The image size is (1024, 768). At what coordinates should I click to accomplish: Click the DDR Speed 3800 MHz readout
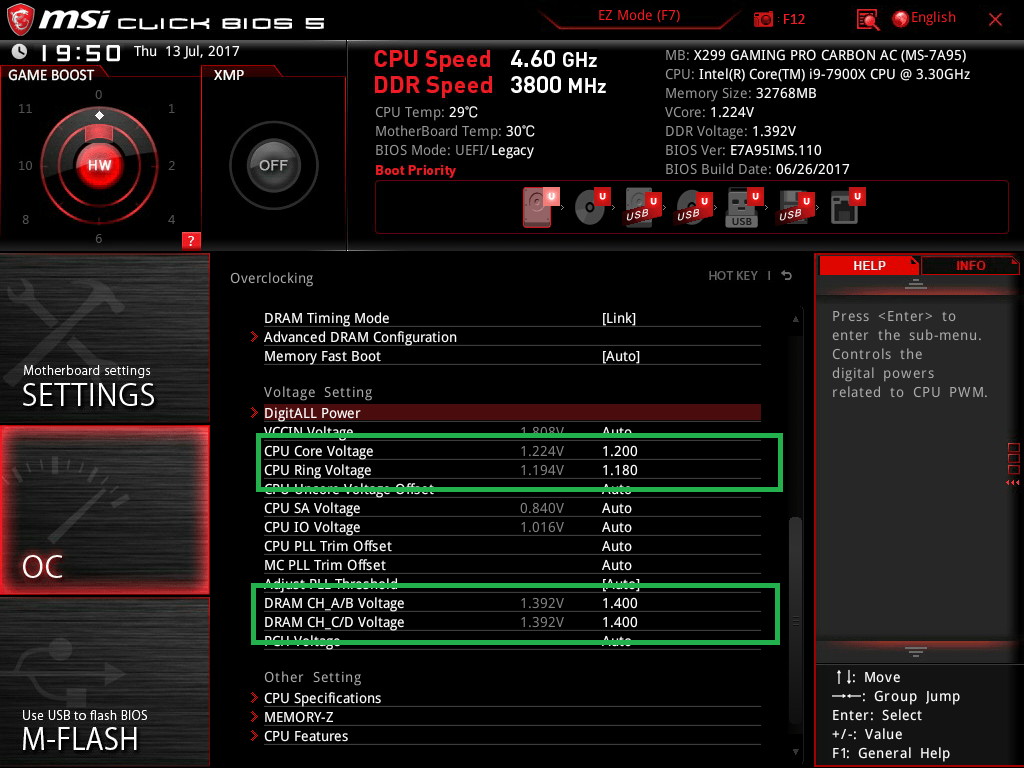[490, 86]
